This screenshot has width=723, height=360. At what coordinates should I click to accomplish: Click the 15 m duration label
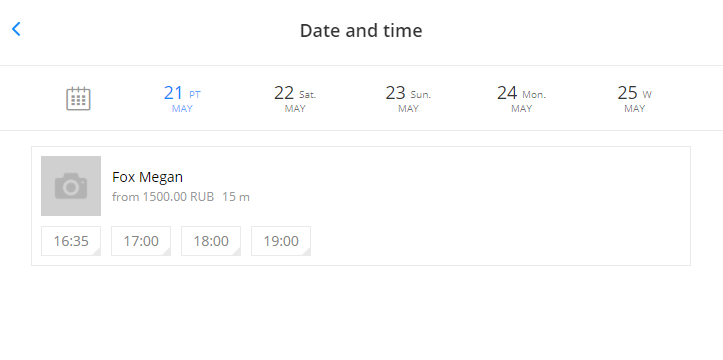pyautogui.click(x=236, y=197)
